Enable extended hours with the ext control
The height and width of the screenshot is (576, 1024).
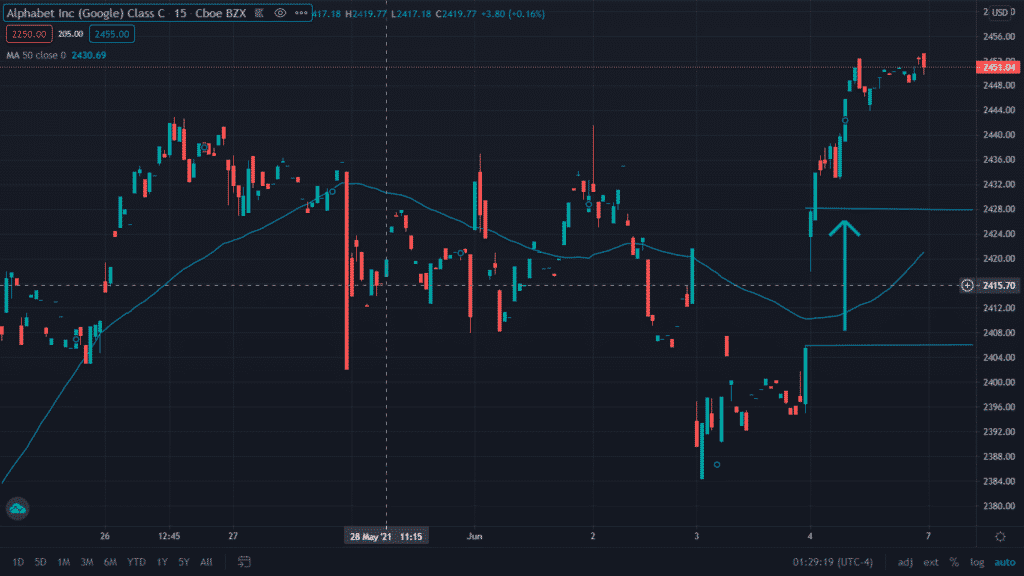[930, 562]
